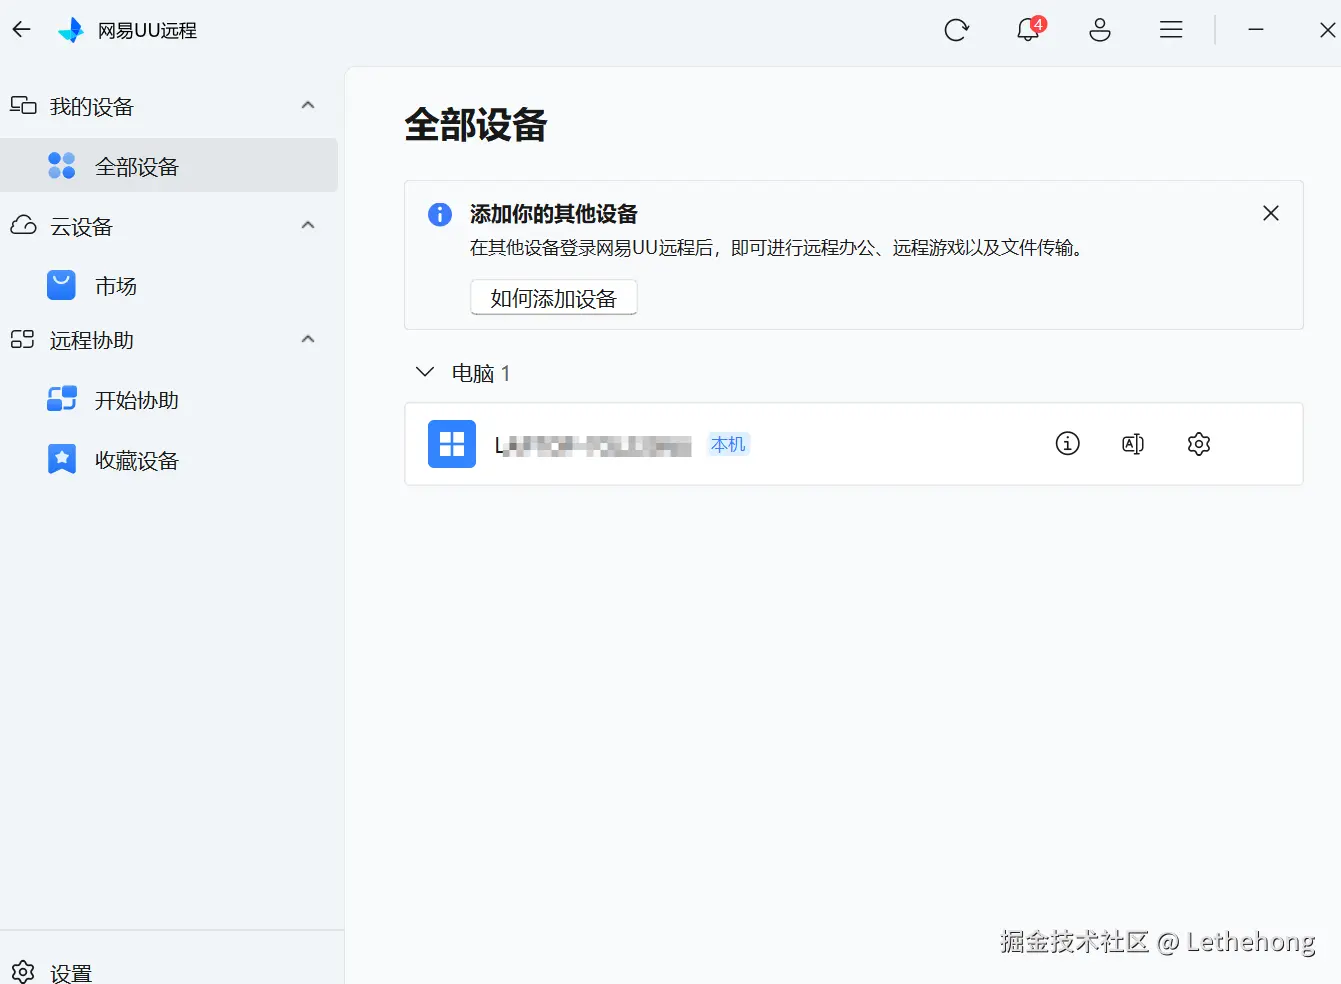
Task: Click the 我的设备 section header
Action: click(x=169, y=106)
